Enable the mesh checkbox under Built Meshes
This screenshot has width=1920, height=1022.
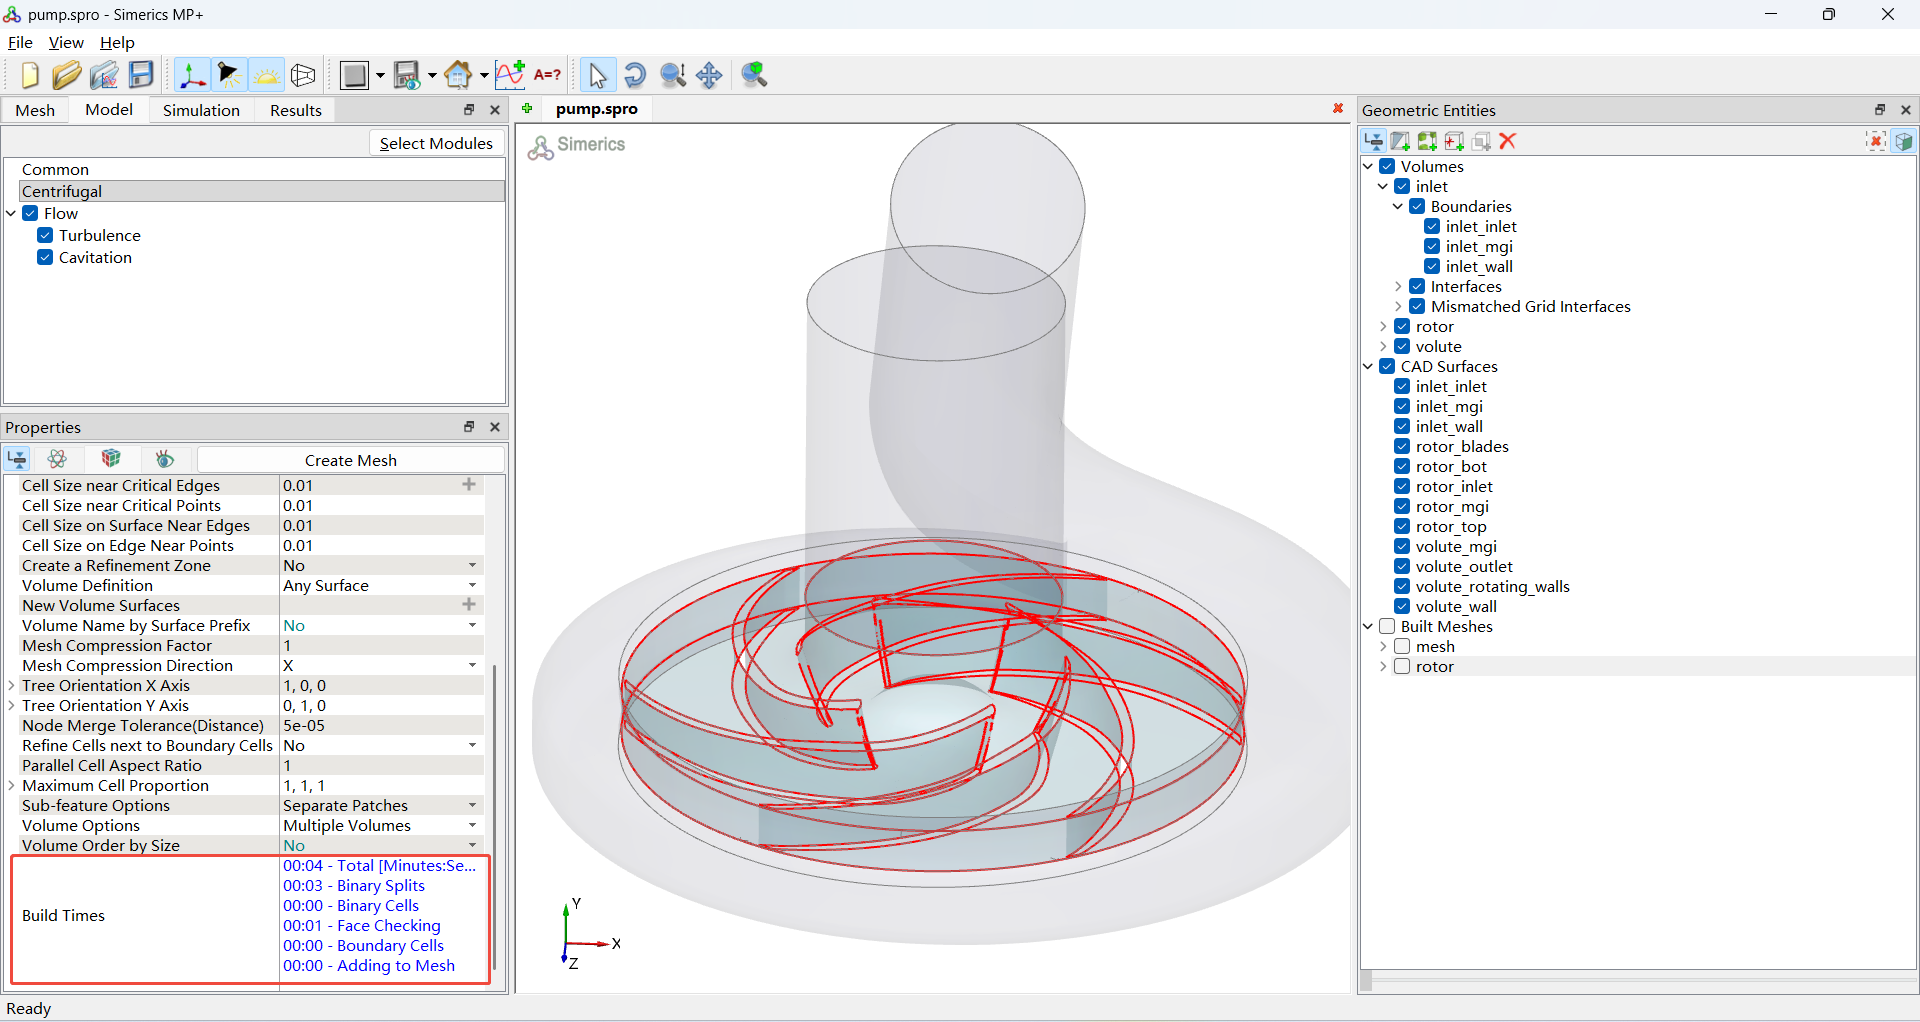click(x=1402, y=646)
